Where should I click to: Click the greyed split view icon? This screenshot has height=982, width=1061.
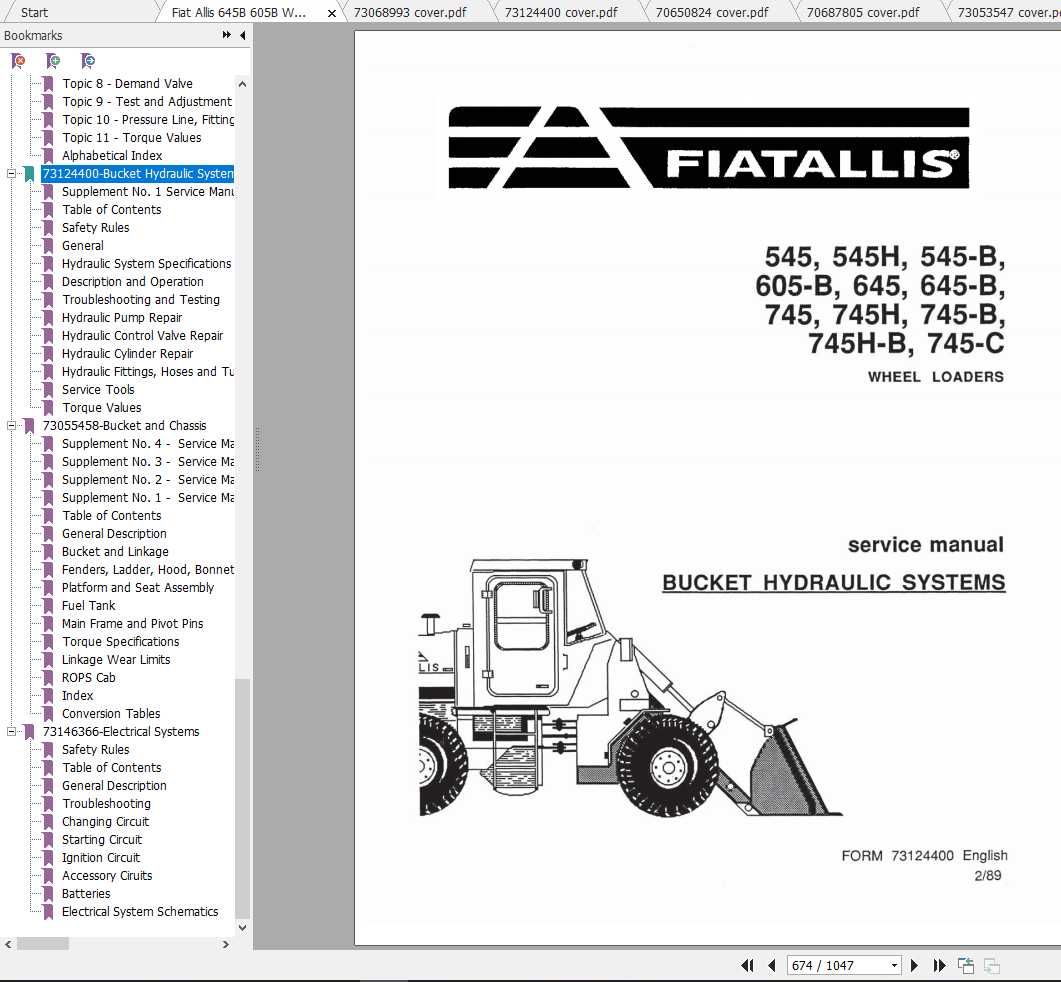[992, 966]
